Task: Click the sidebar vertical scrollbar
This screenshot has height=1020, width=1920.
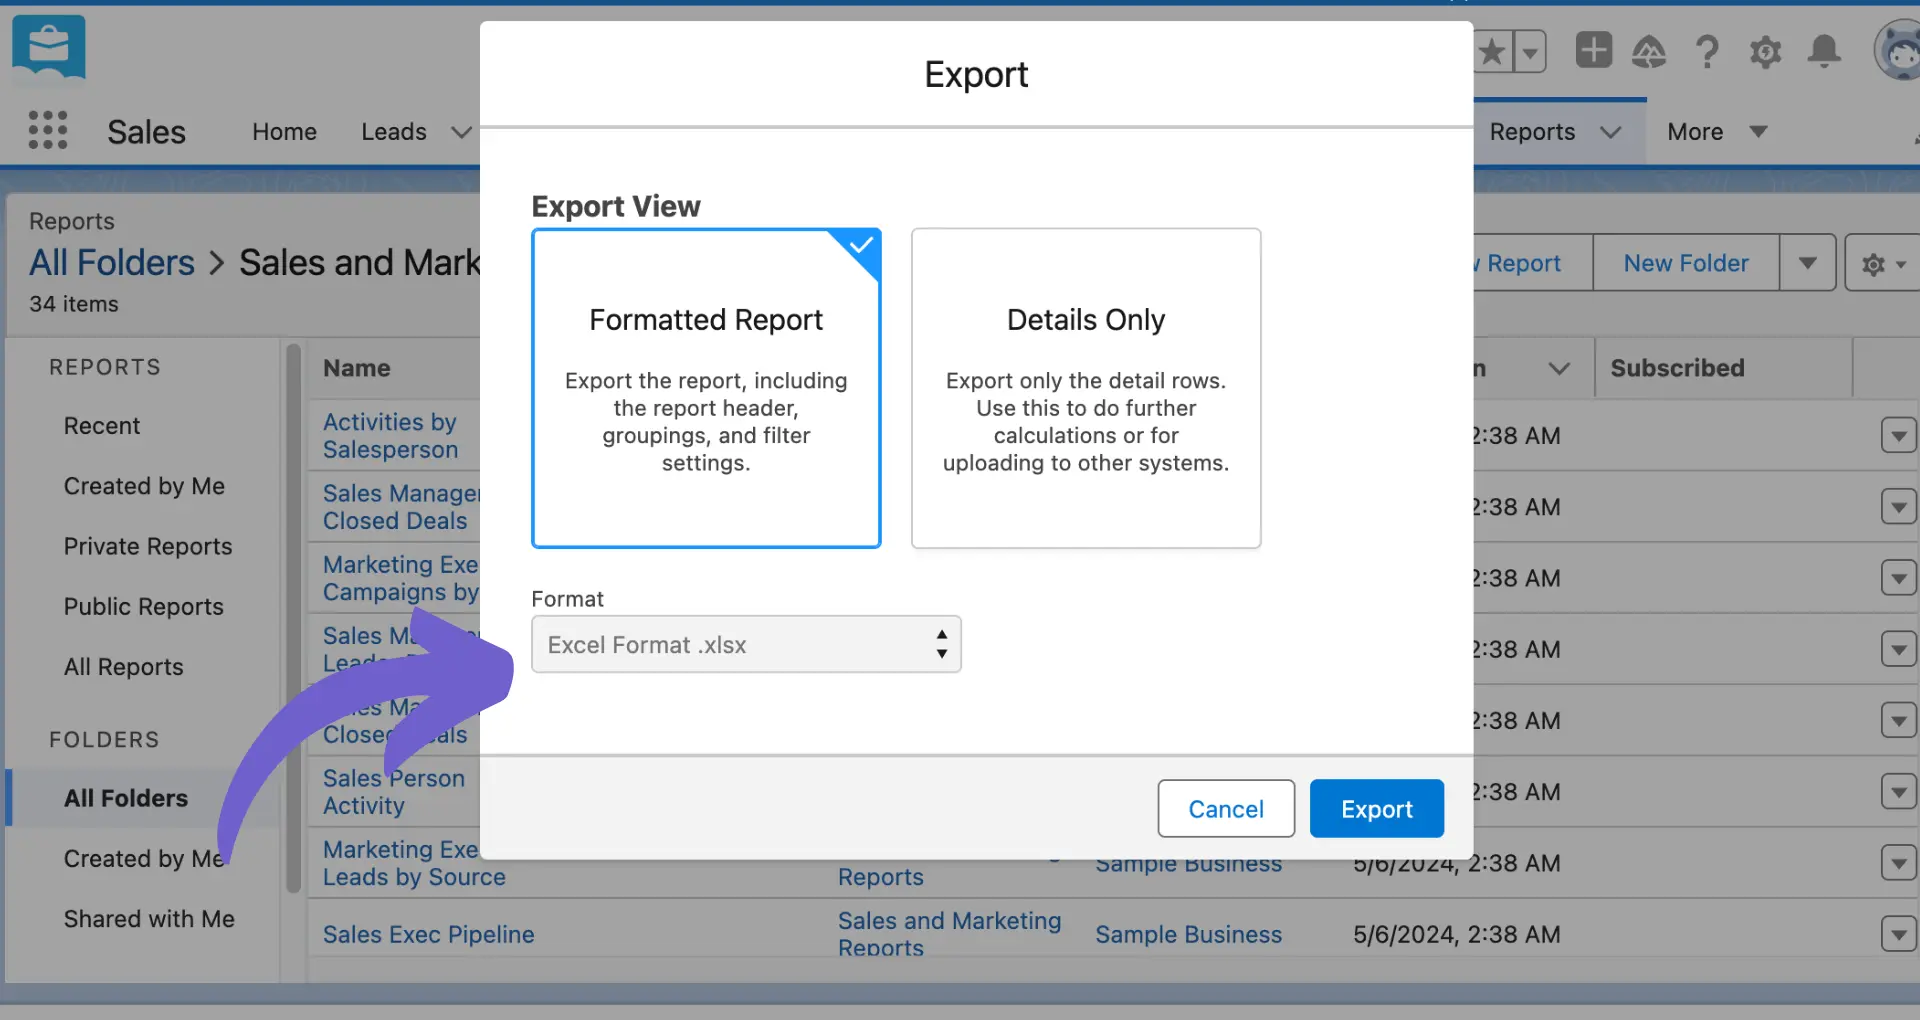Action: pyautogui.click(x=293, y=618)
